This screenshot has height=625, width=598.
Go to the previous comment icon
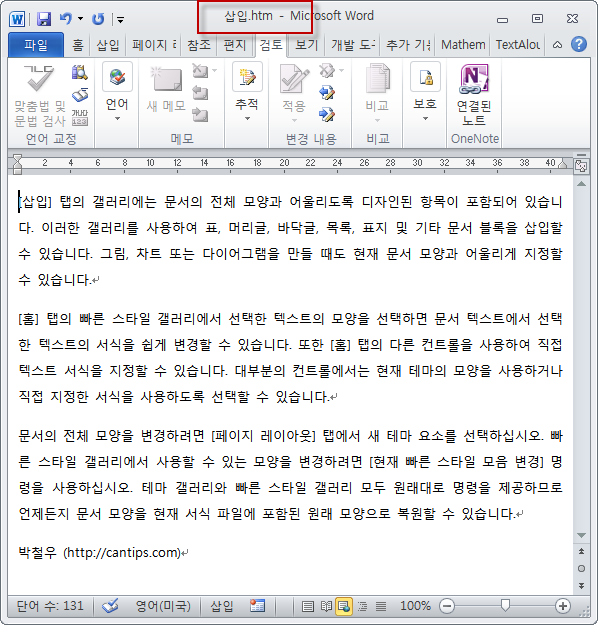[200, 93]
